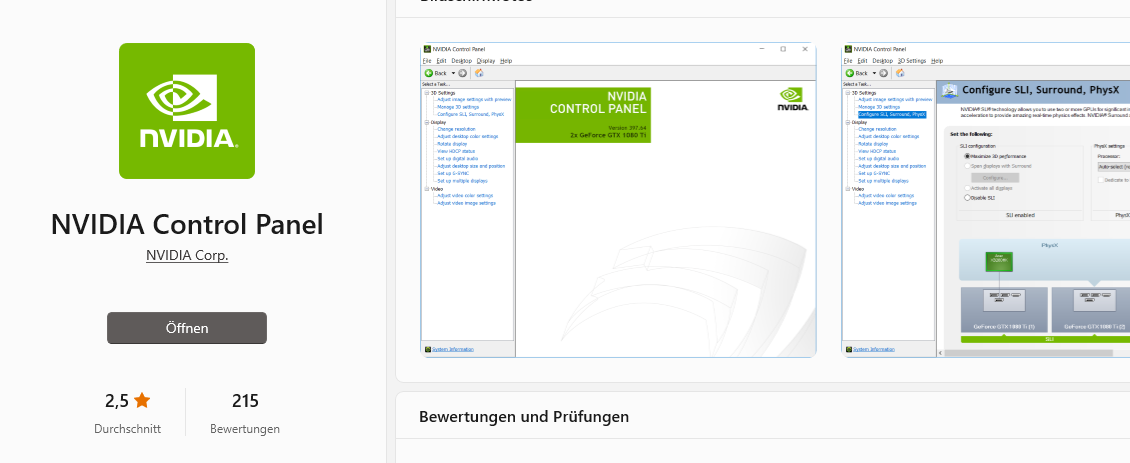Click the Bewertungen und Prüfungen heading

click(524, 417)
